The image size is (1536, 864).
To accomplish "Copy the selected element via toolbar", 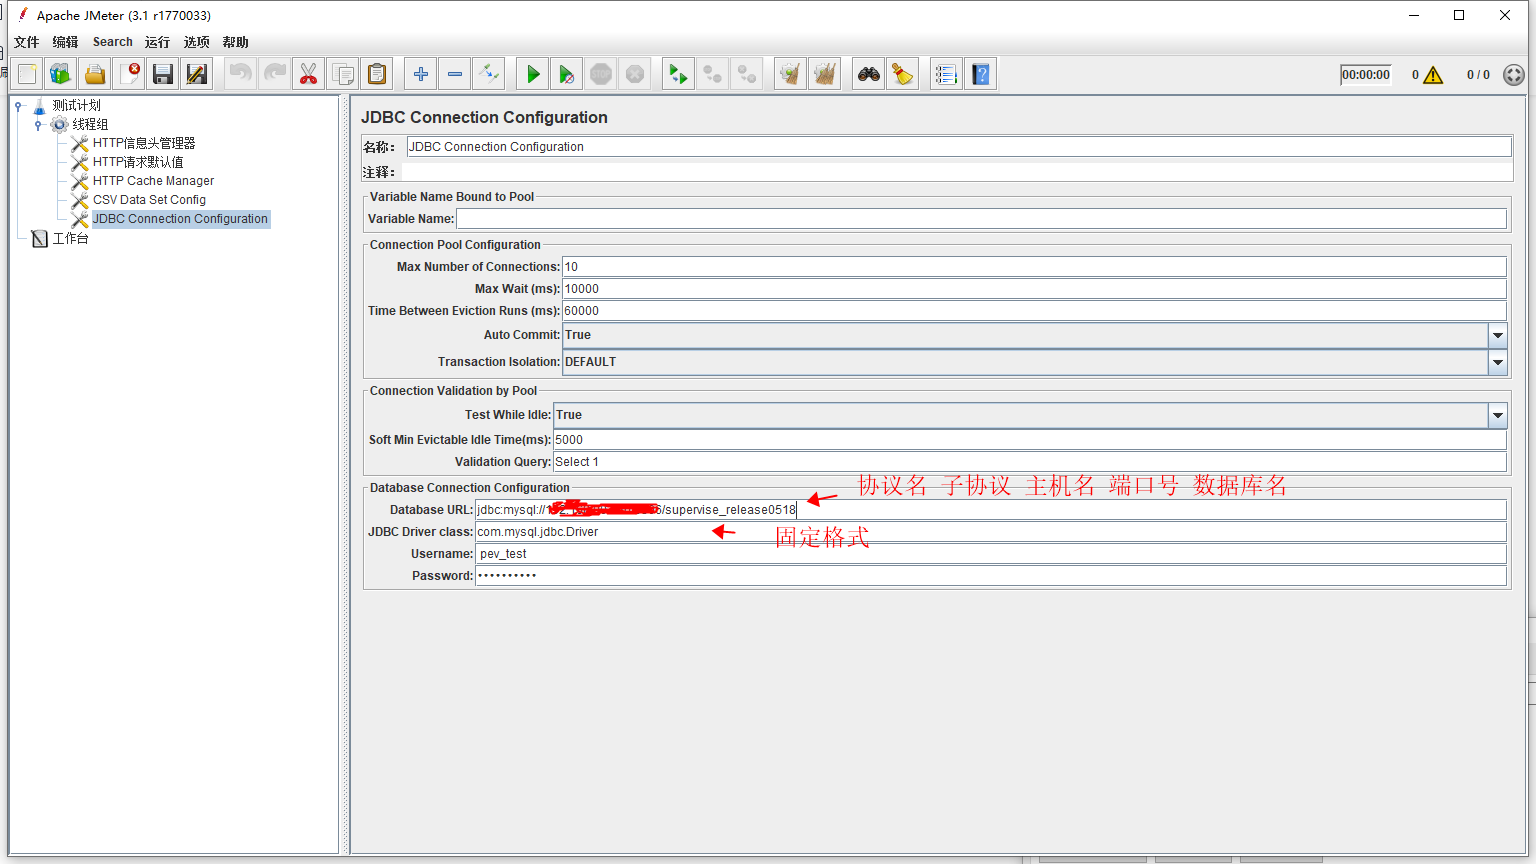I will click(342, 74).
